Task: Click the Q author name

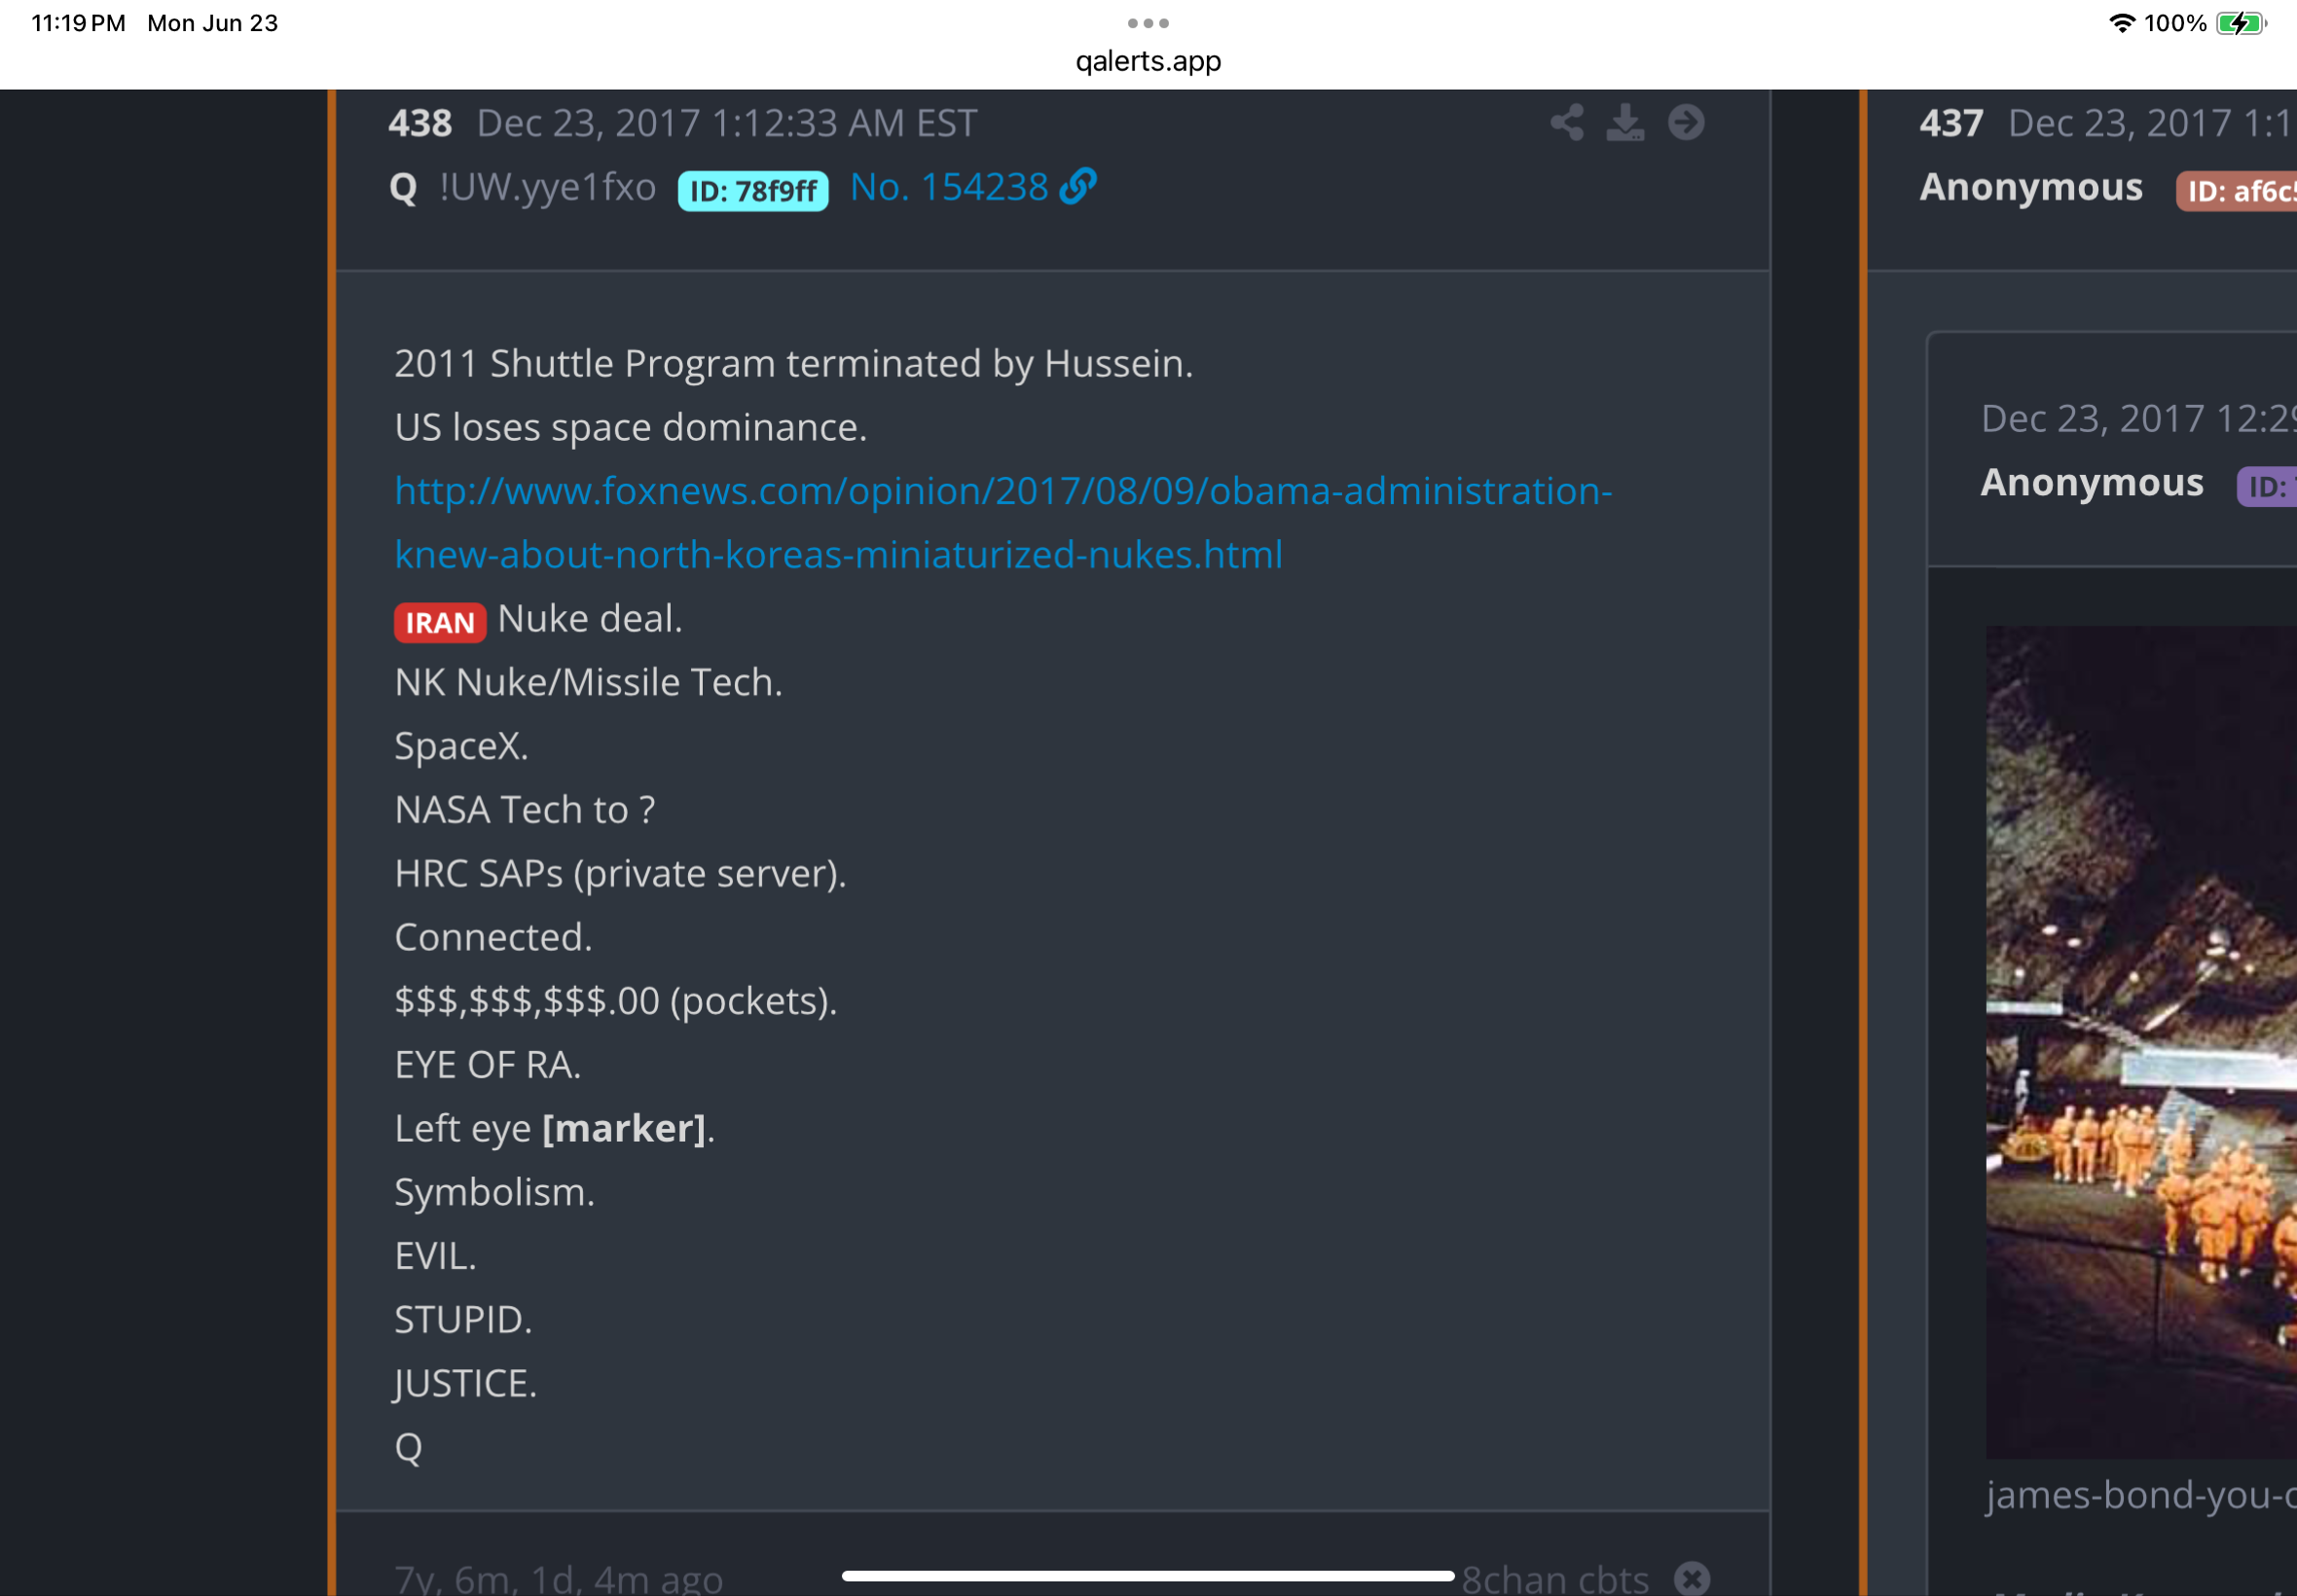Action: coord(403,188)
